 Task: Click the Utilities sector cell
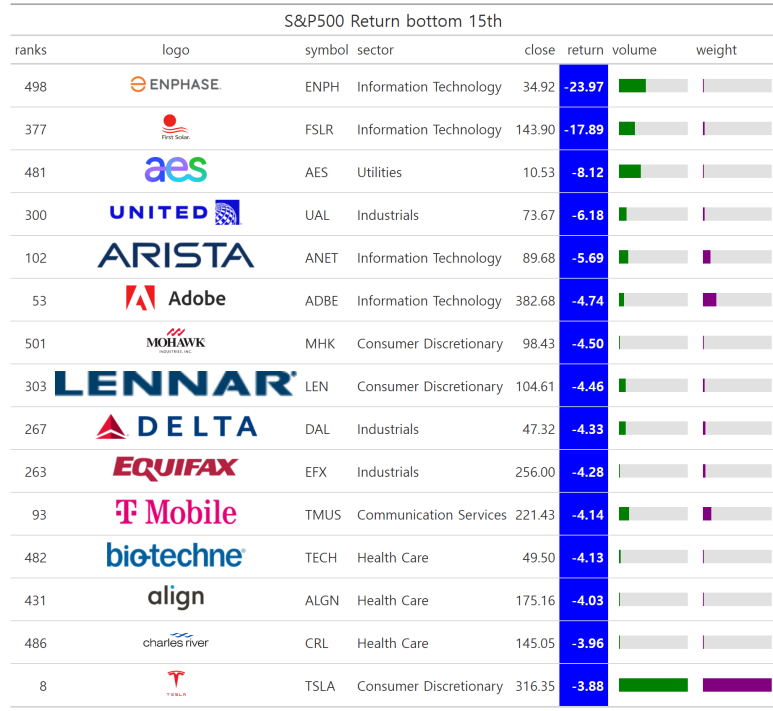click(x=379, y=173)
